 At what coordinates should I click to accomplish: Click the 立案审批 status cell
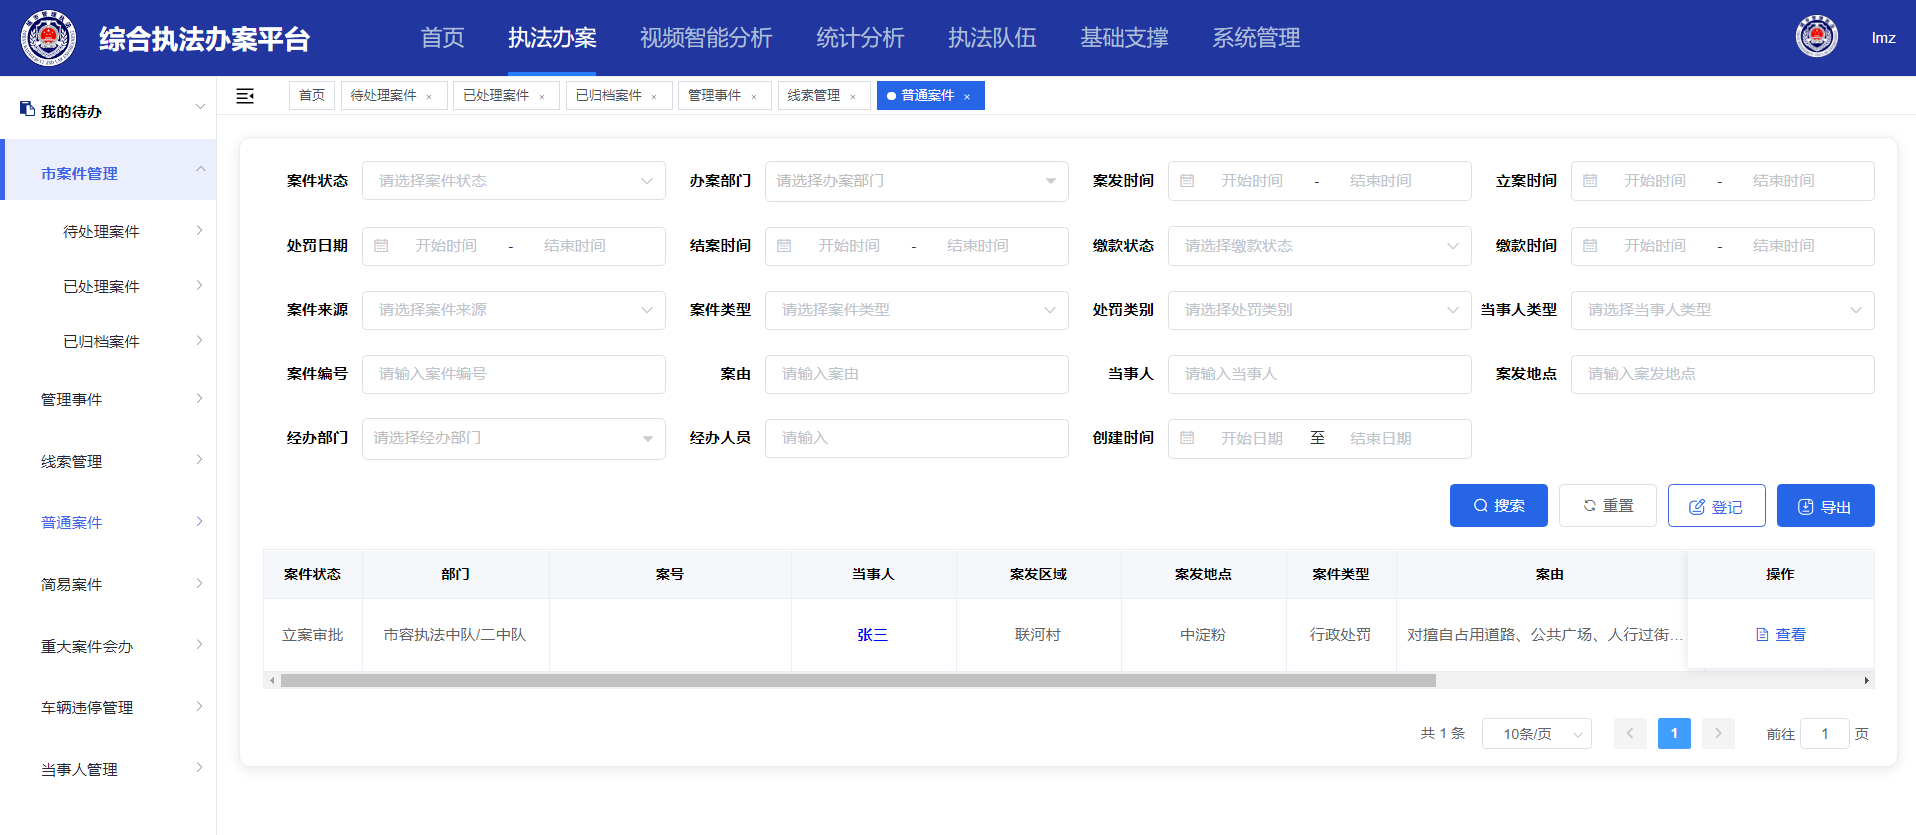(312, 635)
